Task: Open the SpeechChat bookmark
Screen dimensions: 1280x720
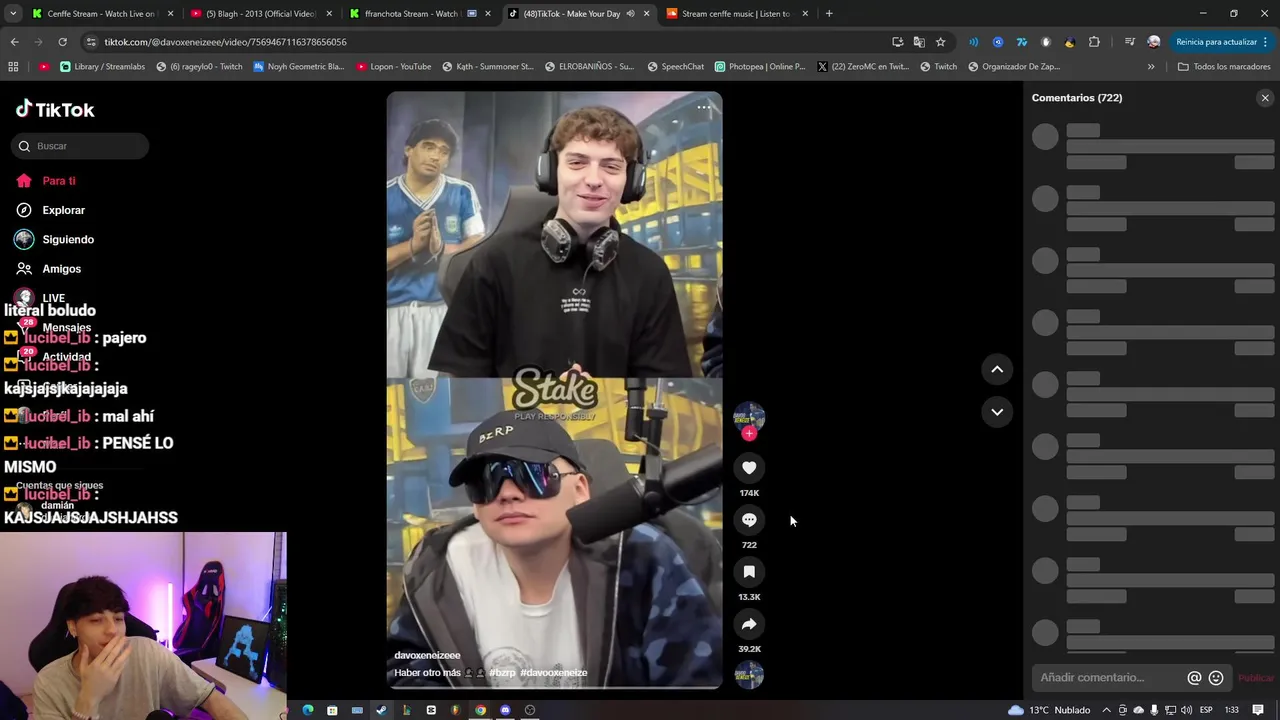Action: tap(675, 67)
